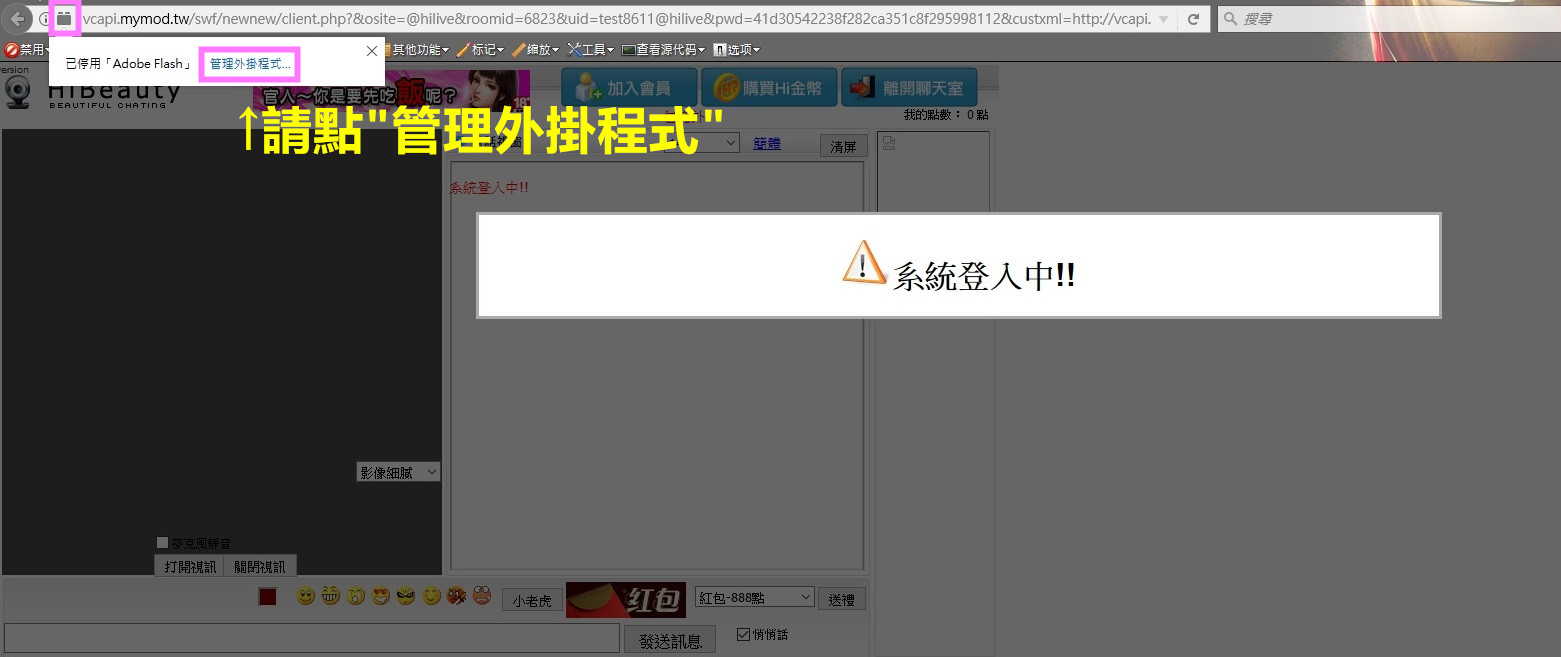
Task: Click the red 系統登入中!! chat message
Action: tap(489, 187)
